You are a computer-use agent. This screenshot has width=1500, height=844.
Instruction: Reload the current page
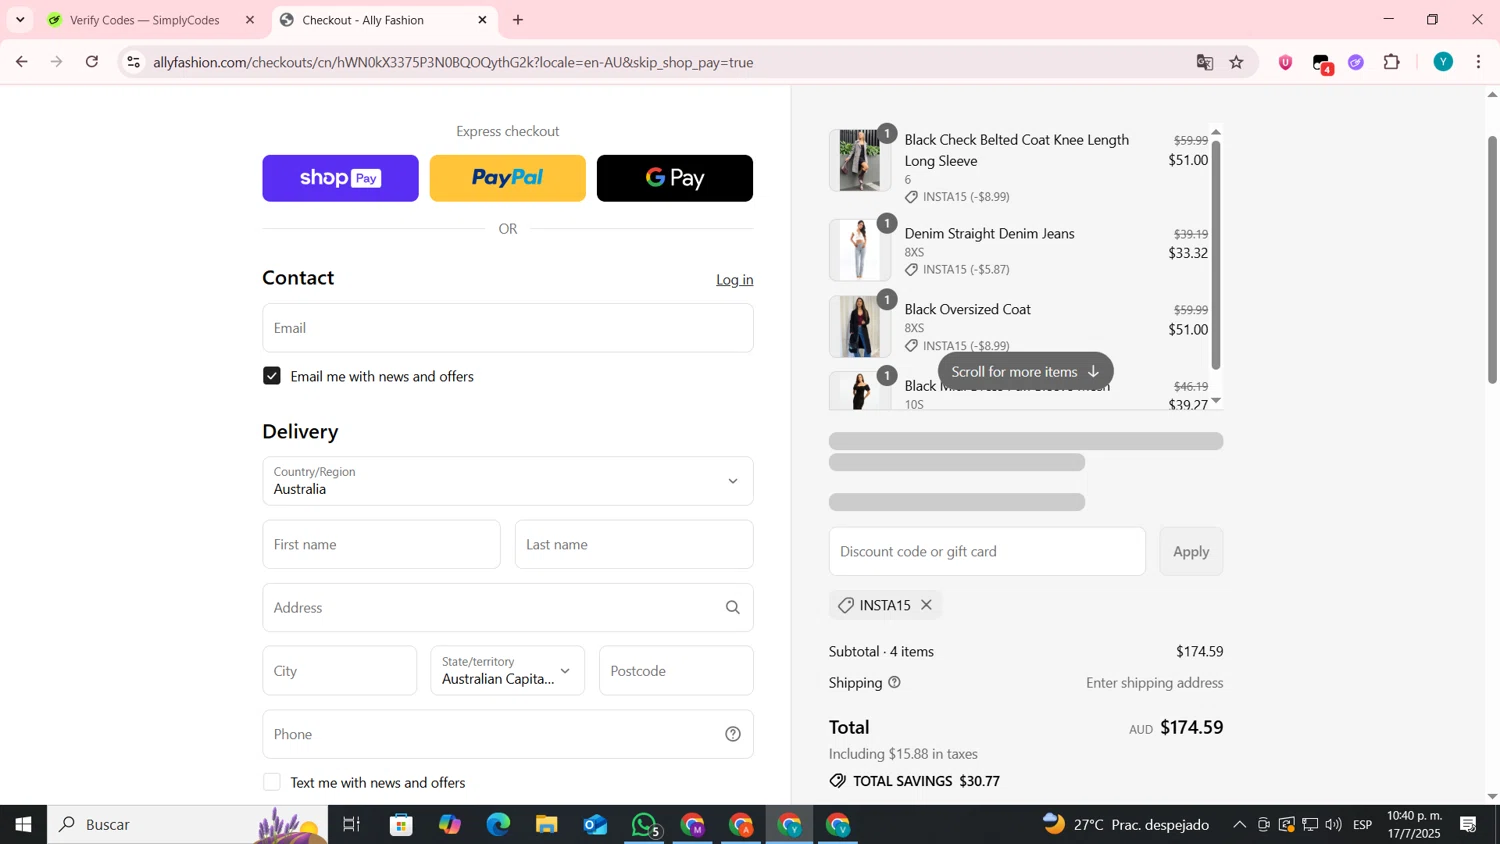point(92,62)
